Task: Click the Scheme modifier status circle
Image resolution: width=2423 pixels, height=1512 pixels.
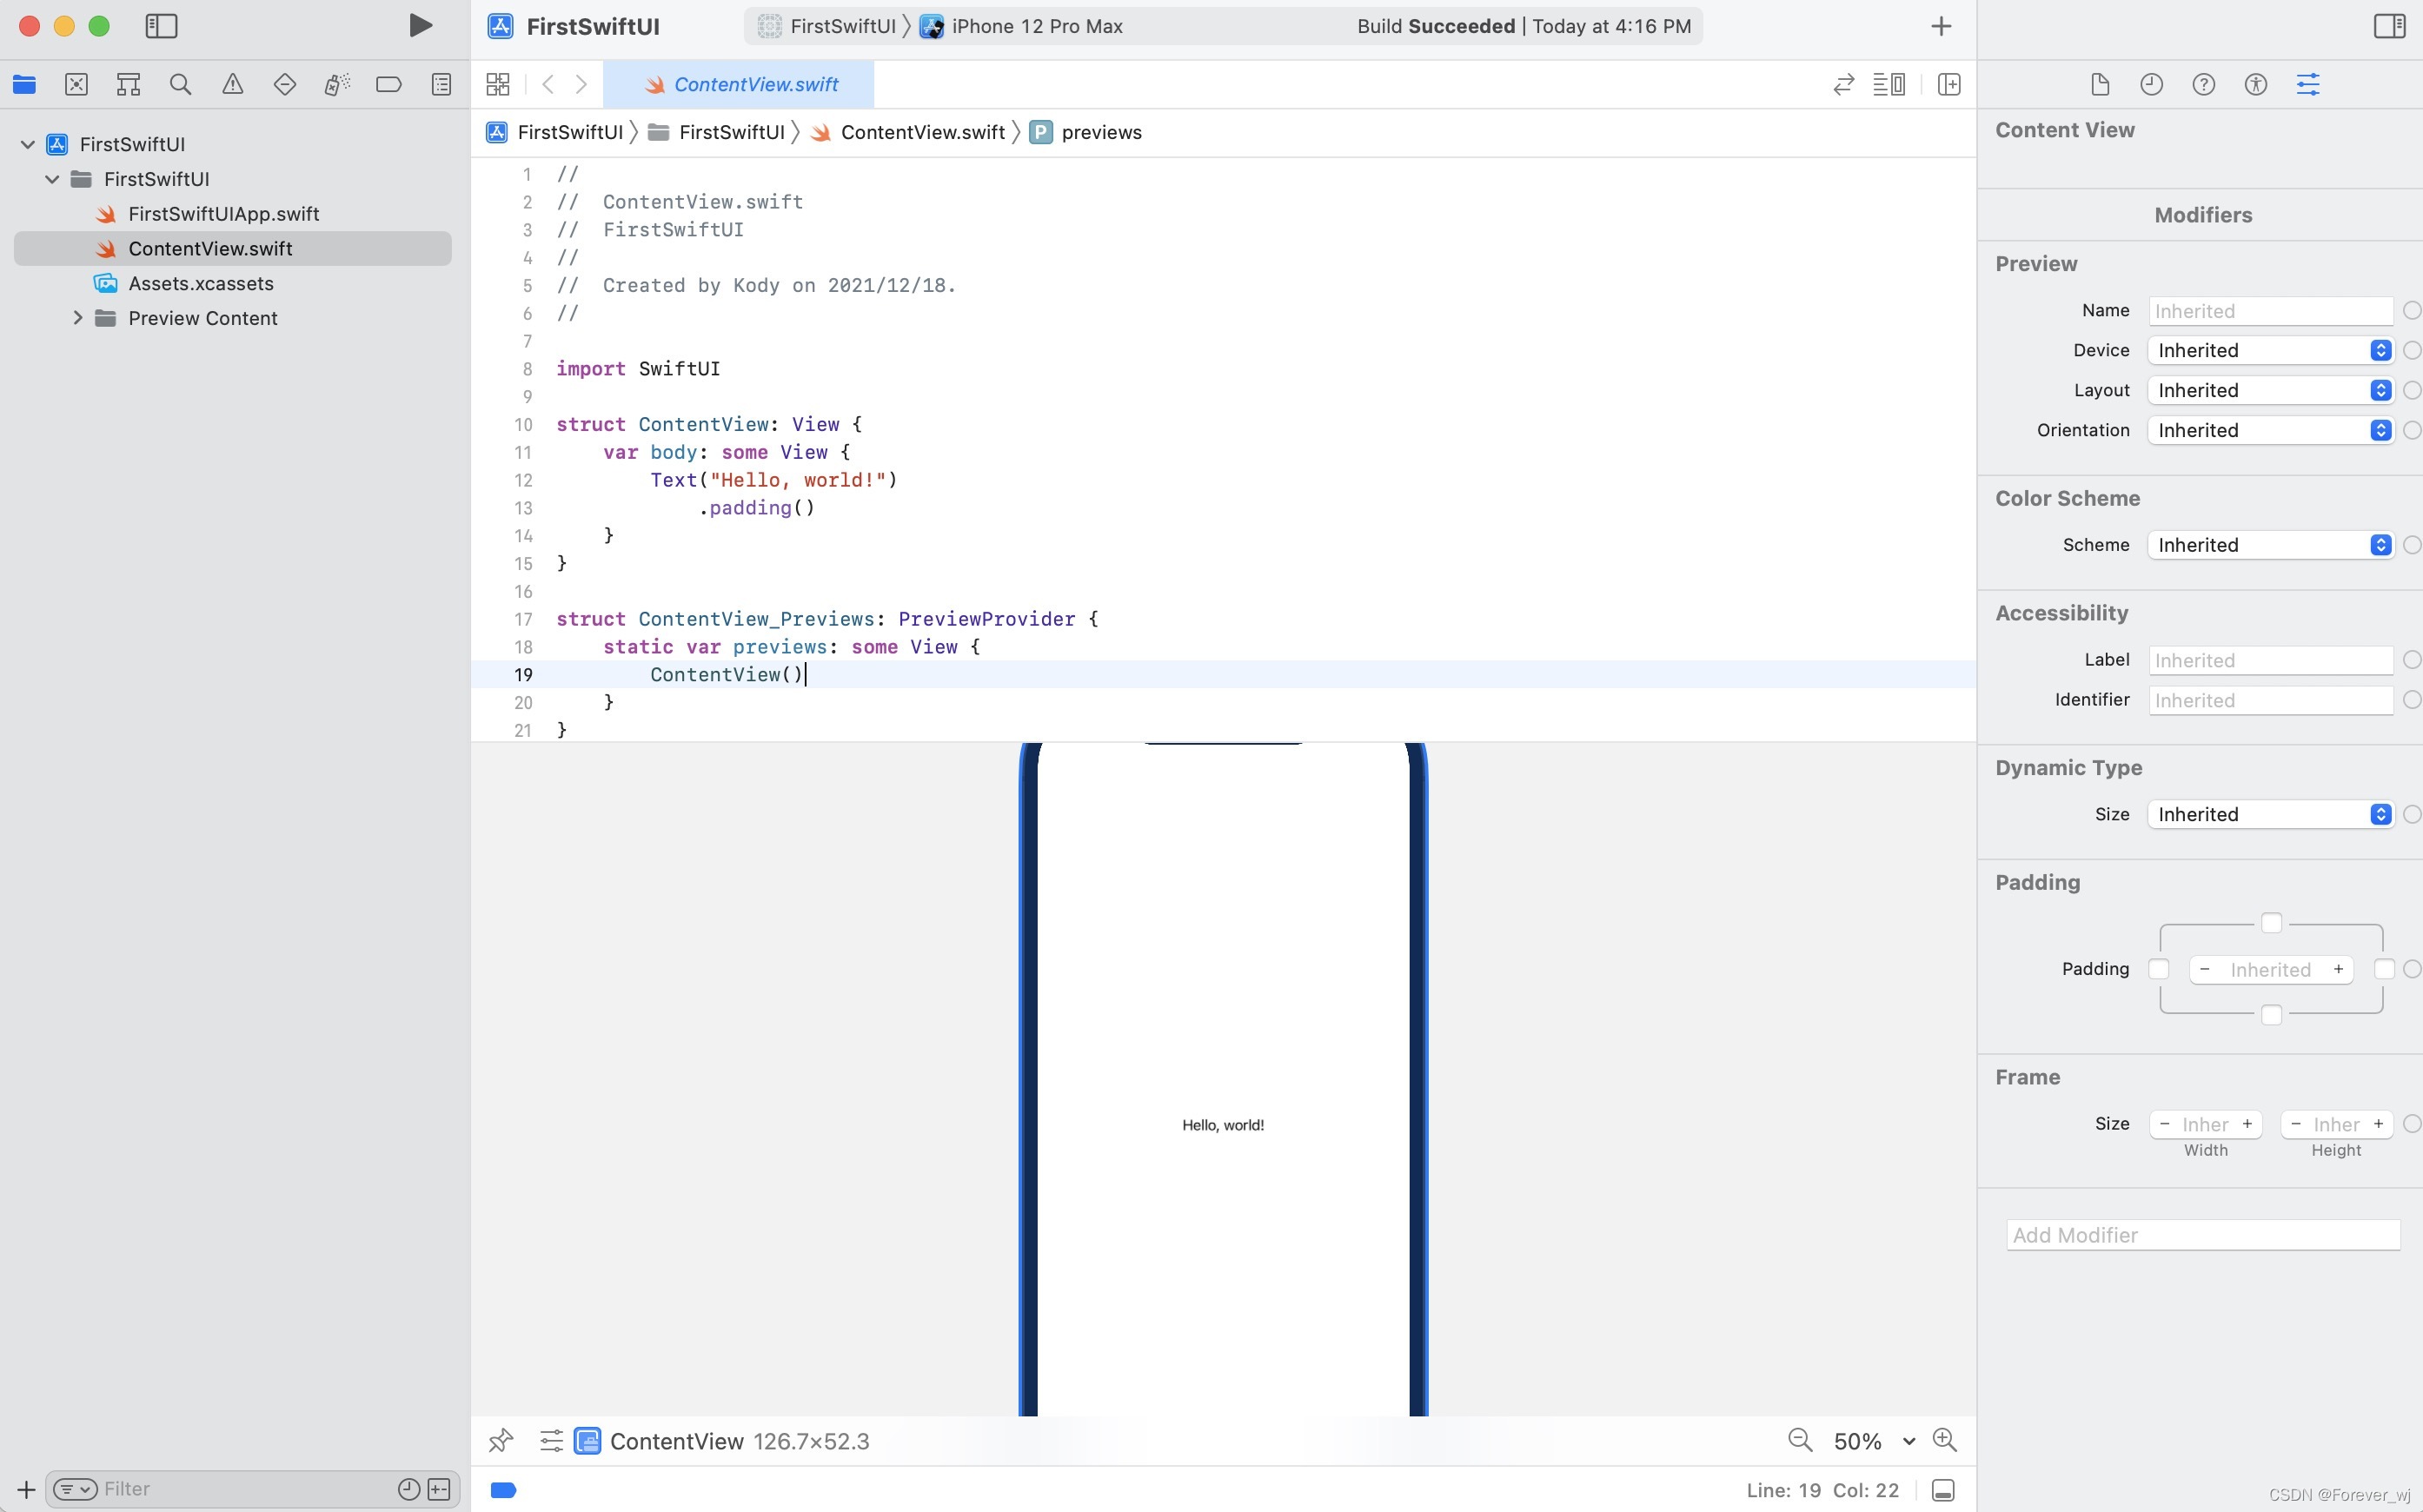Action: pyautogui.click(x=2412, y=544)
